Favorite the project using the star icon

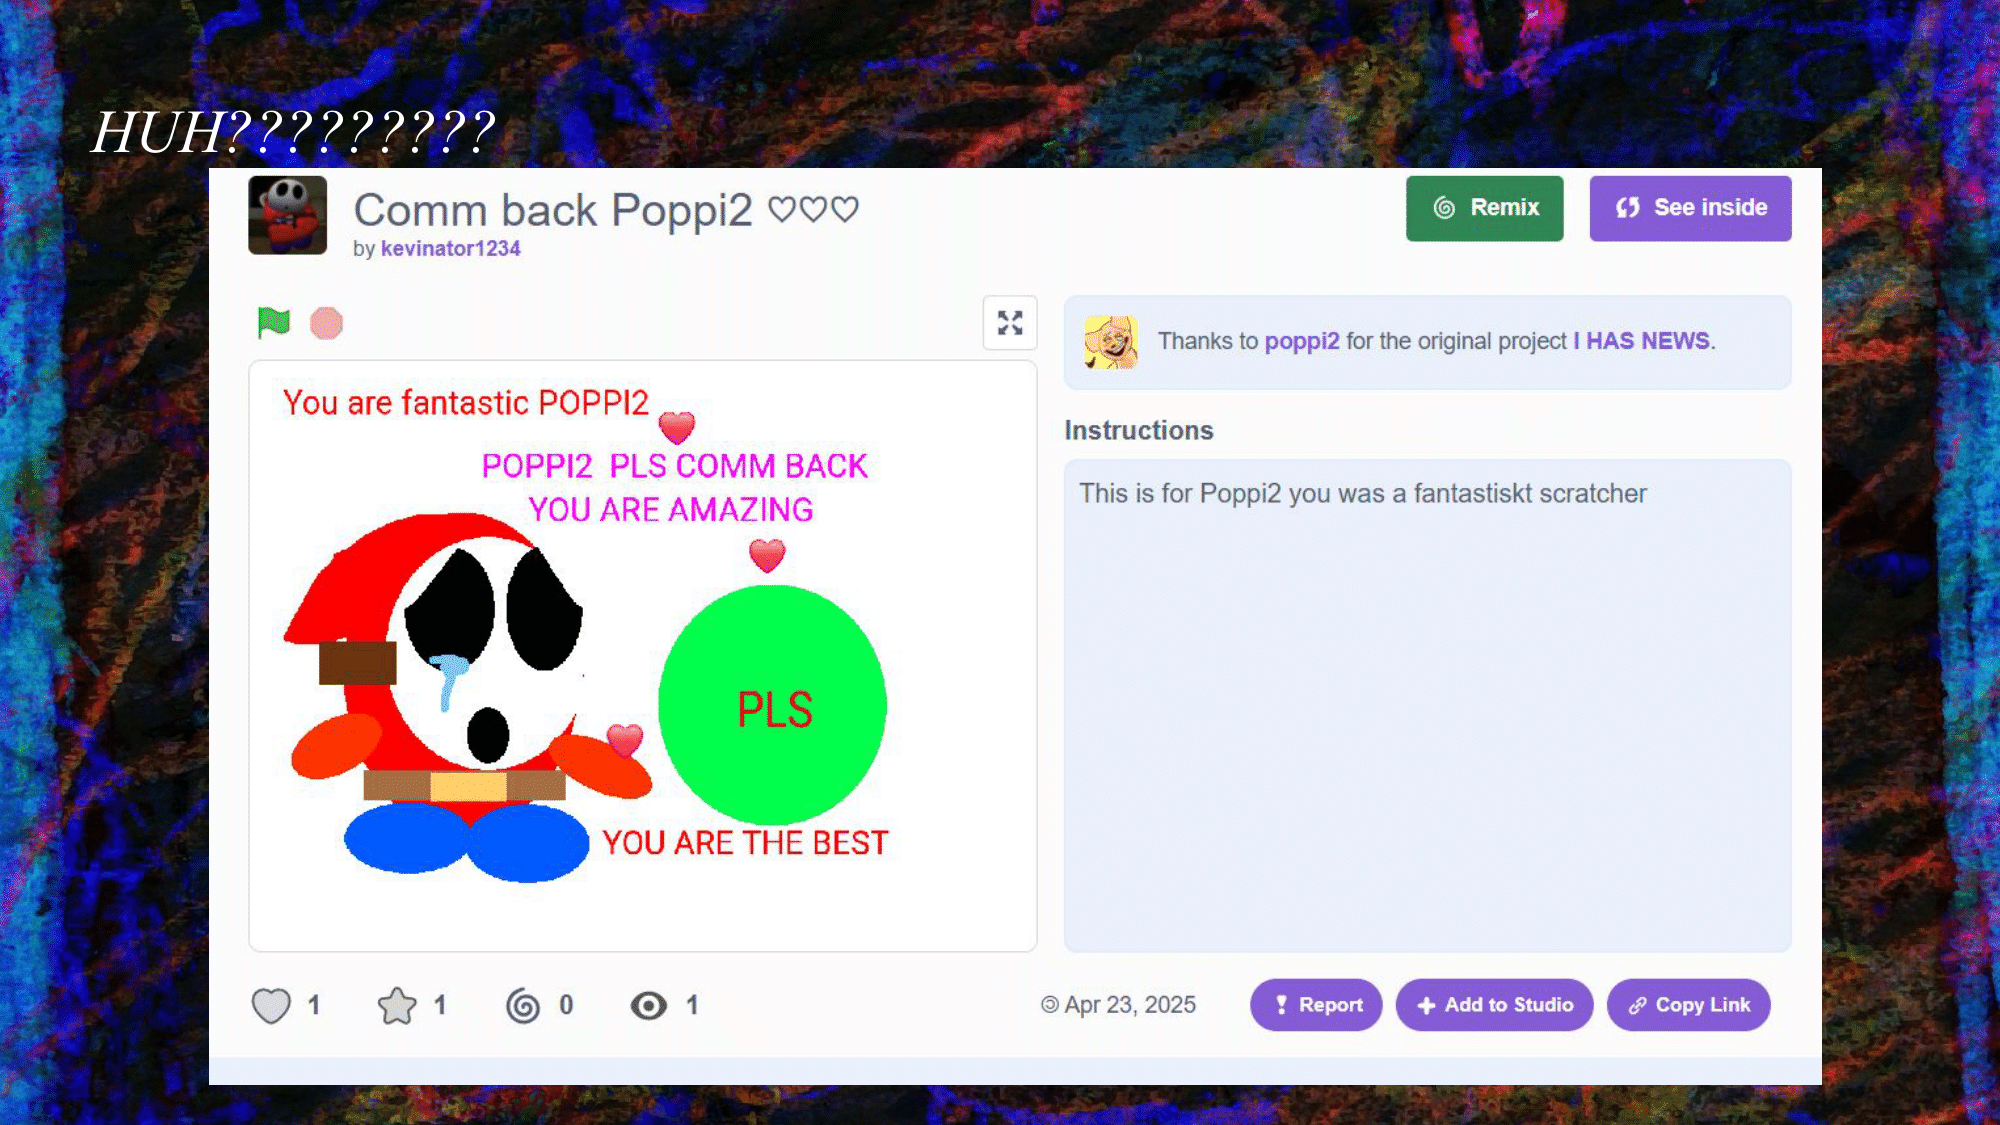pyautogui.click(x=397, y=1005)
